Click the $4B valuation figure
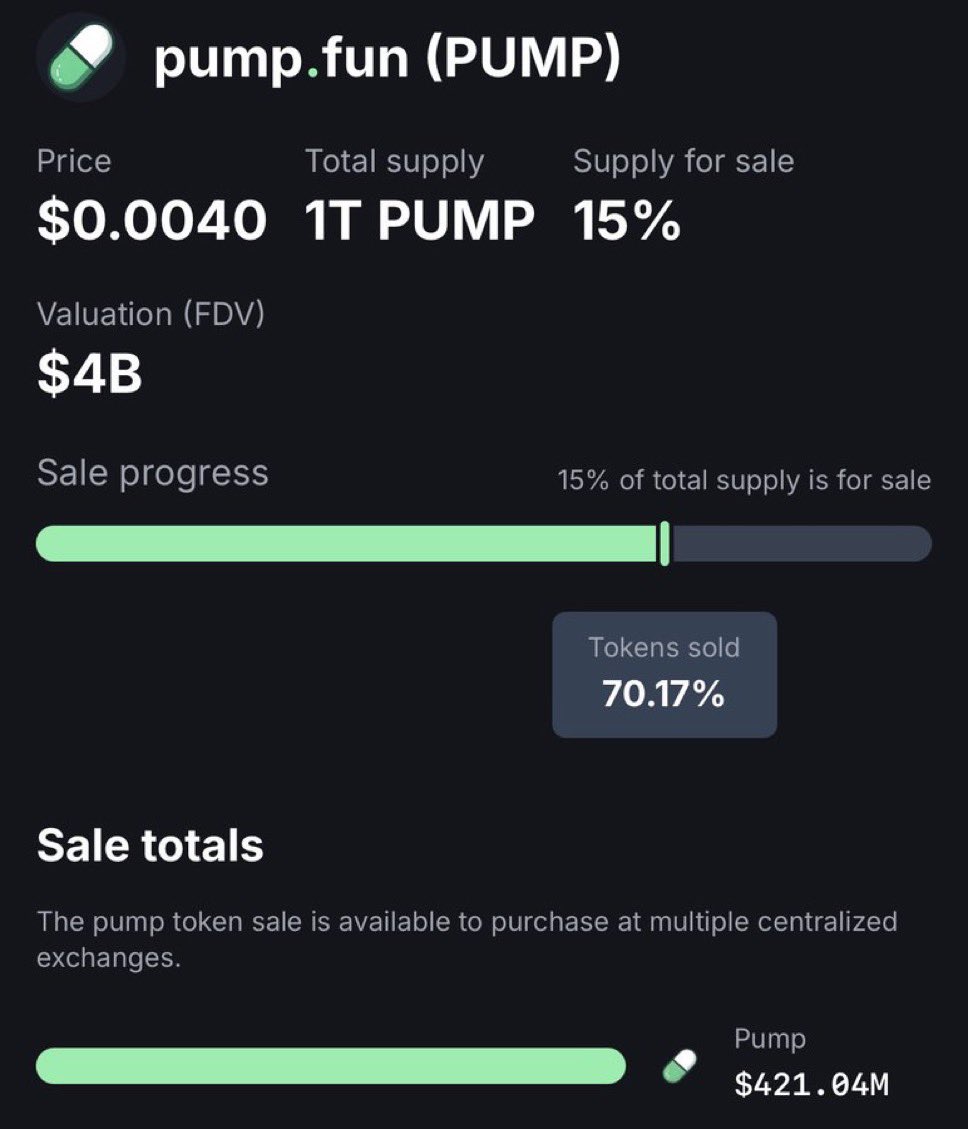This screenshot has height=1129, width=968. [x=90, y=374]
